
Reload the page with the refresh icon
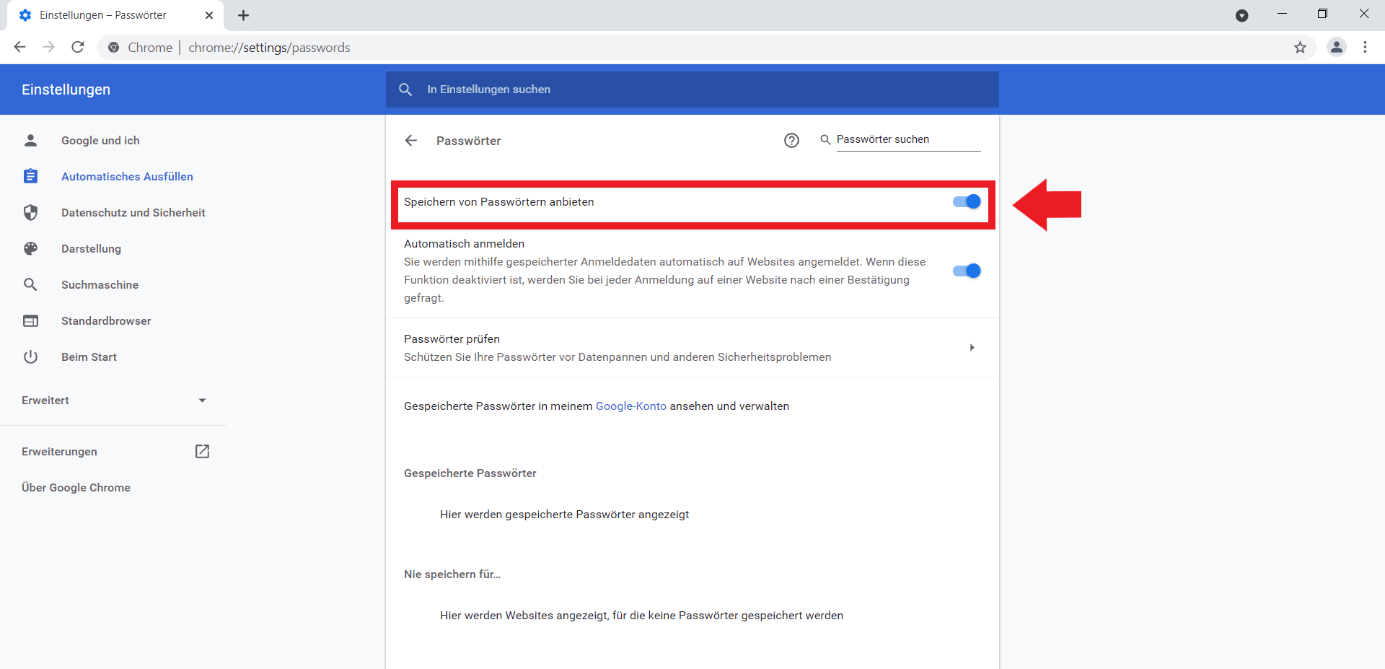tap(78, 47)
